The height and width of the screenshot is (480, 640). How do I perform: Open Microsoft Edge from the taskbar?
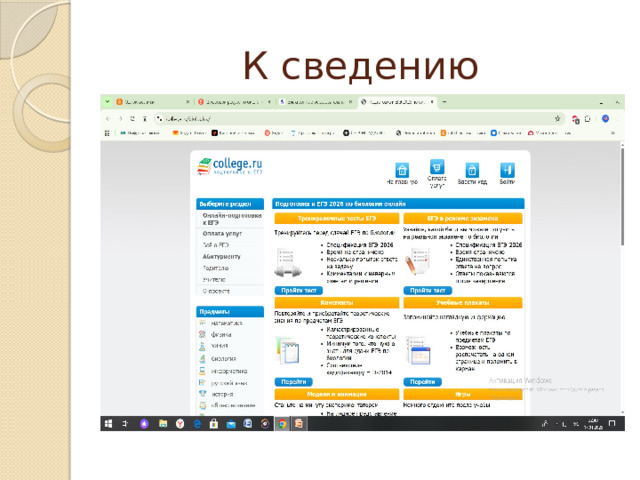pyautogui.click(x=197, y=424)
